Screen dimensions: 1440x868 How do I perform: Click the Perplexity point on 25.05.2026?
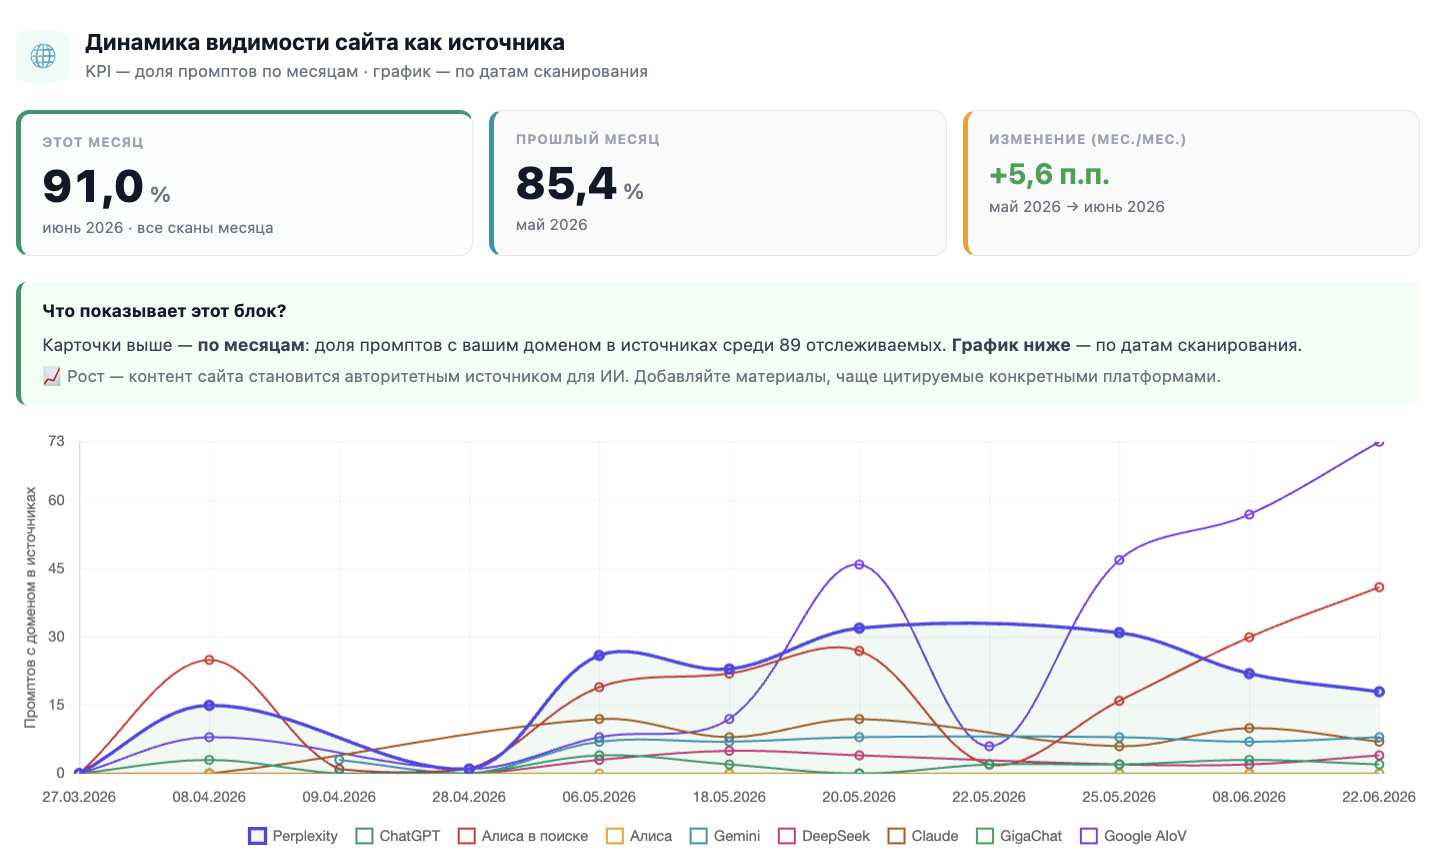pyautogui.click(x=1119, y=633)
